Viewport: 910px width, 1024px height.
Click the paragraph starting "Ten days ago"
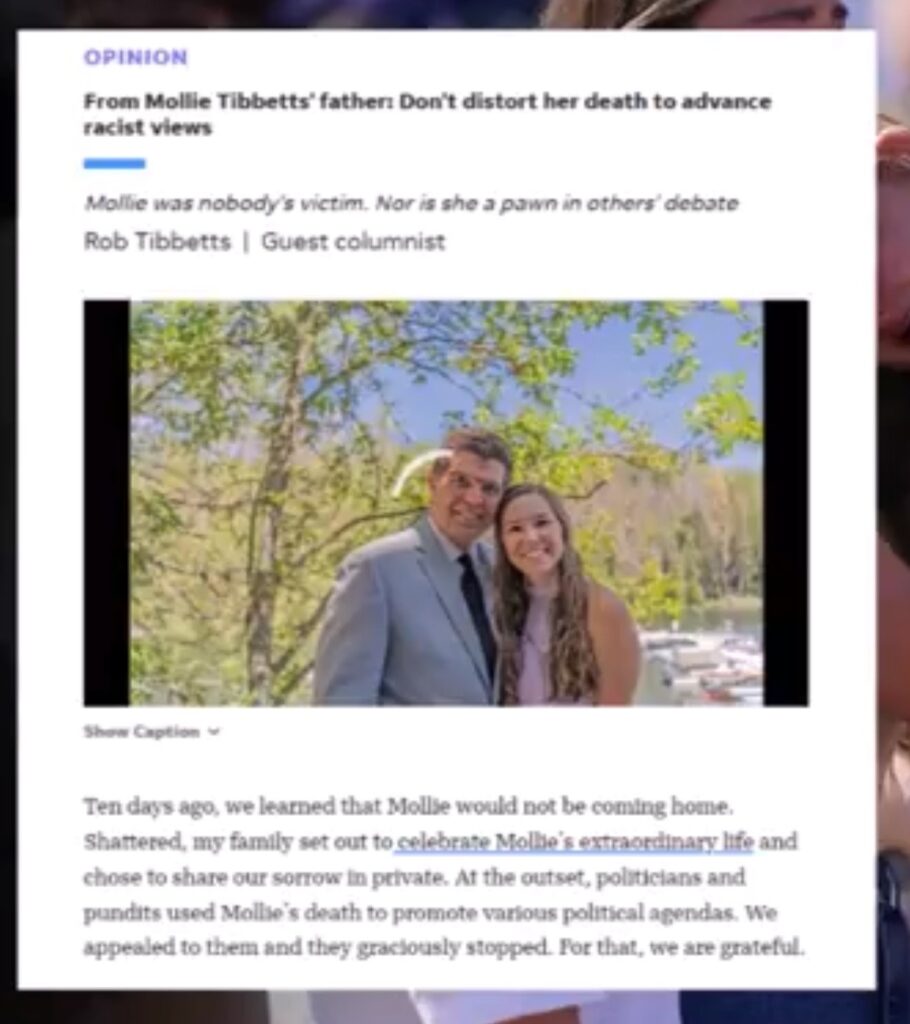click(443, 876)
